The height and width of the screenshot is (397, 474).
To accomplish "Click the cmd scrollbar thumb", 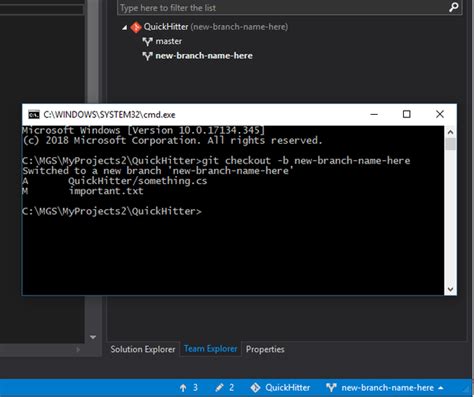I will pyautogui.click(x=450, y=144).
